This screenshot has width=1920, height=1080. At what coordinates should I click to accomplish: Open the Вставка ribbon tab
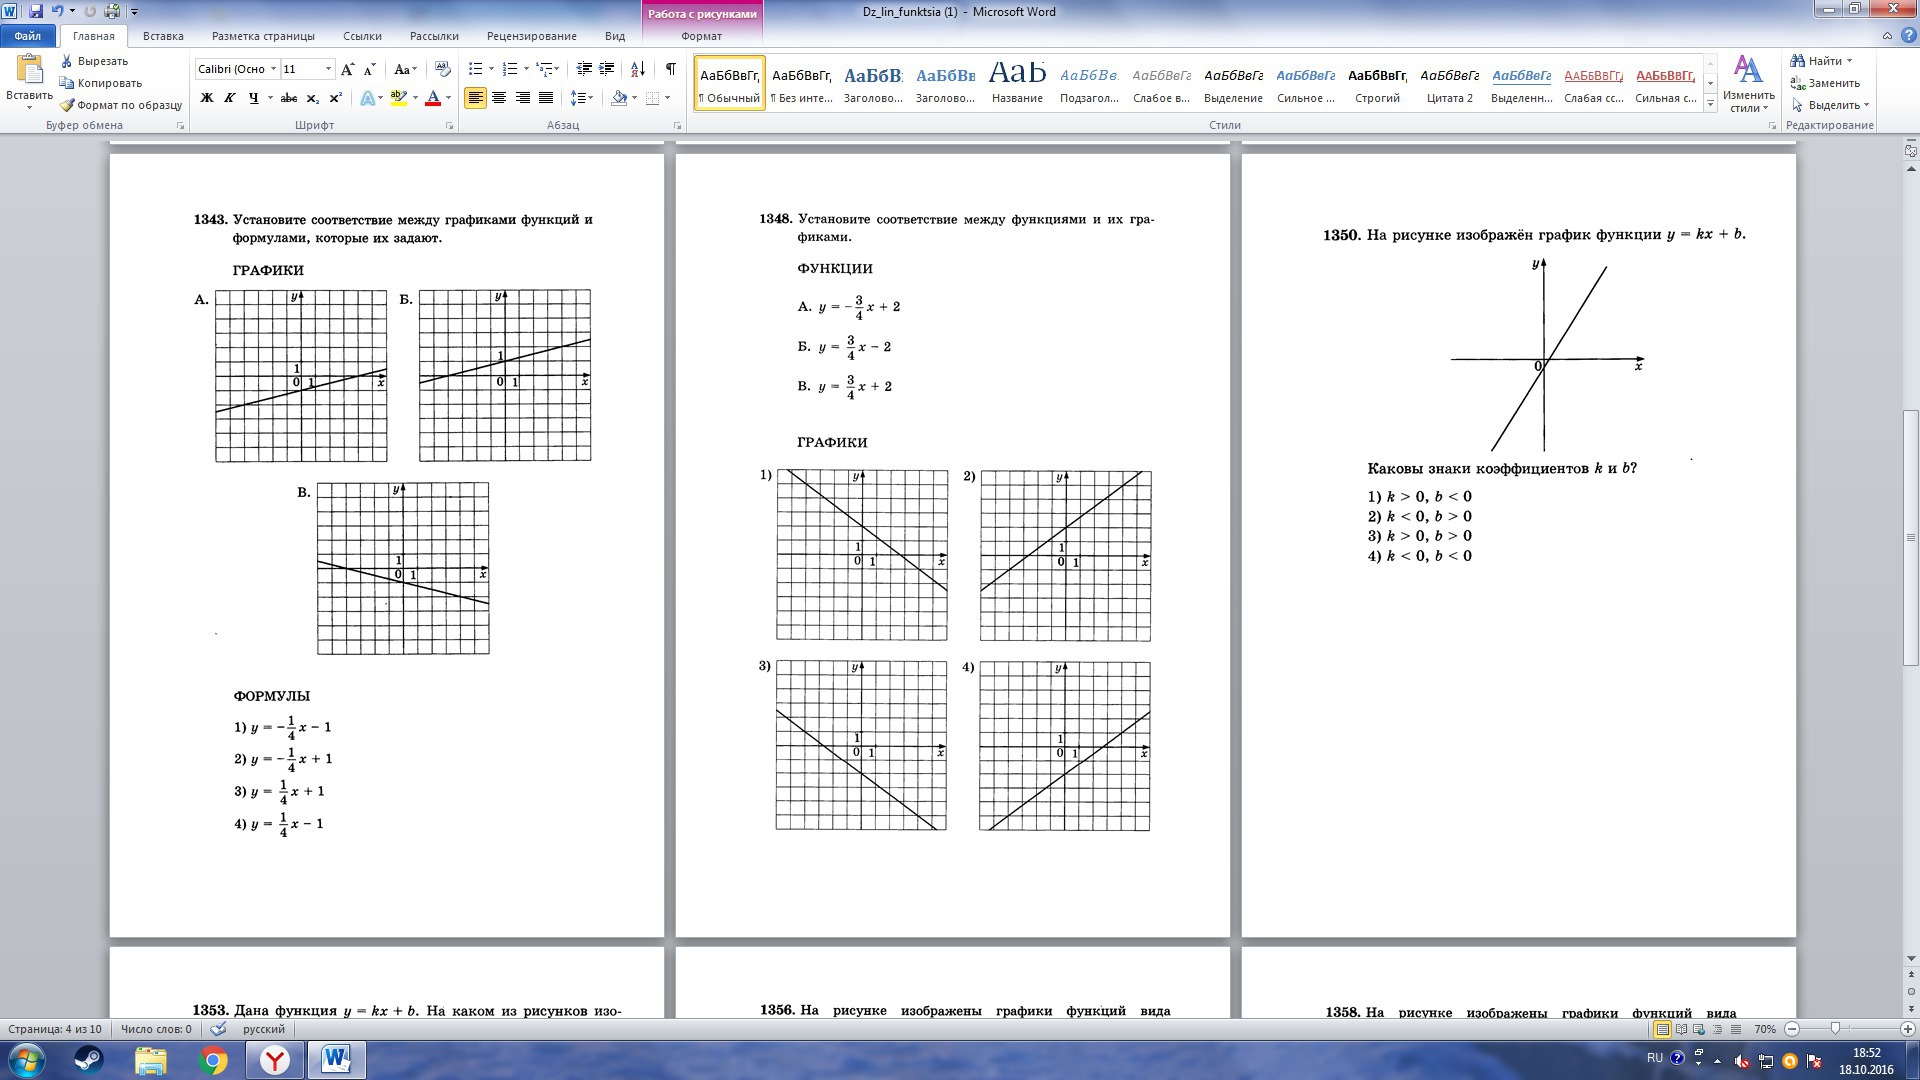pos(163,36)
